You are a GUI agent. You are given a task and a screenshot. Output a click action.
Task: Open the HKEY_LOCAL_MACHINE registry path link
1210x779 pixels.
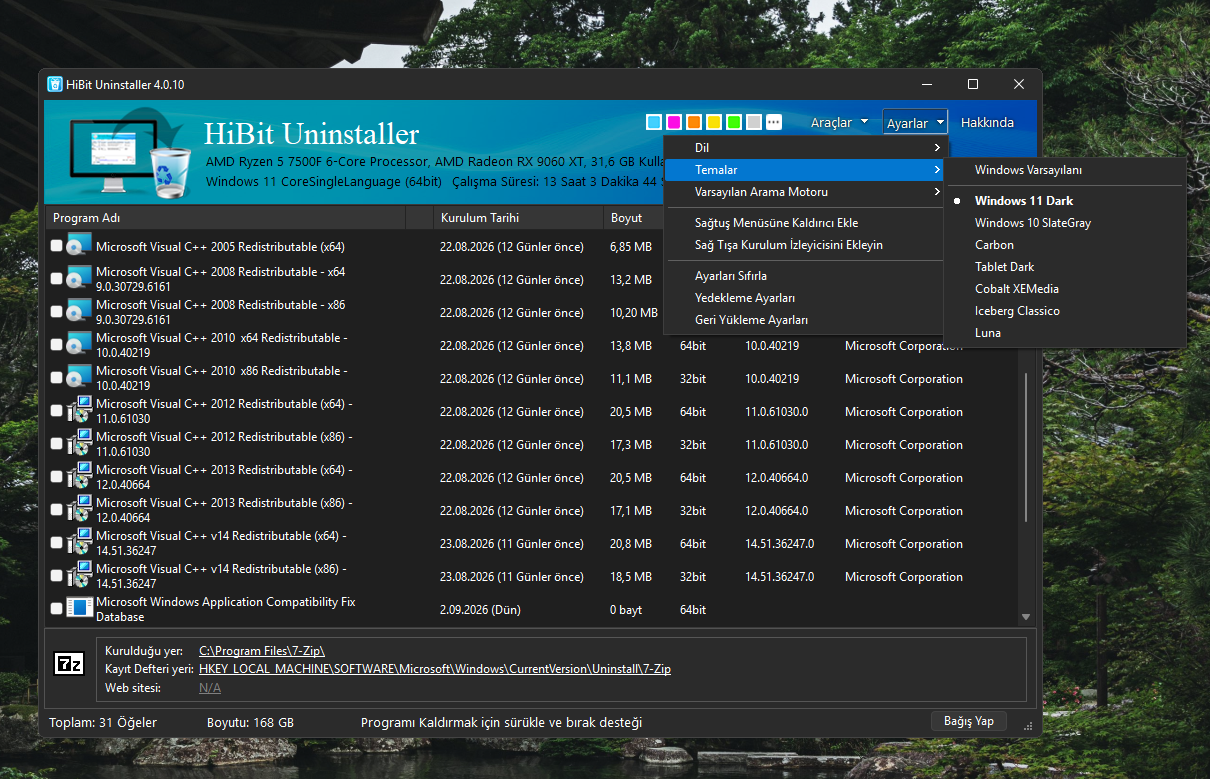[435, 669]
